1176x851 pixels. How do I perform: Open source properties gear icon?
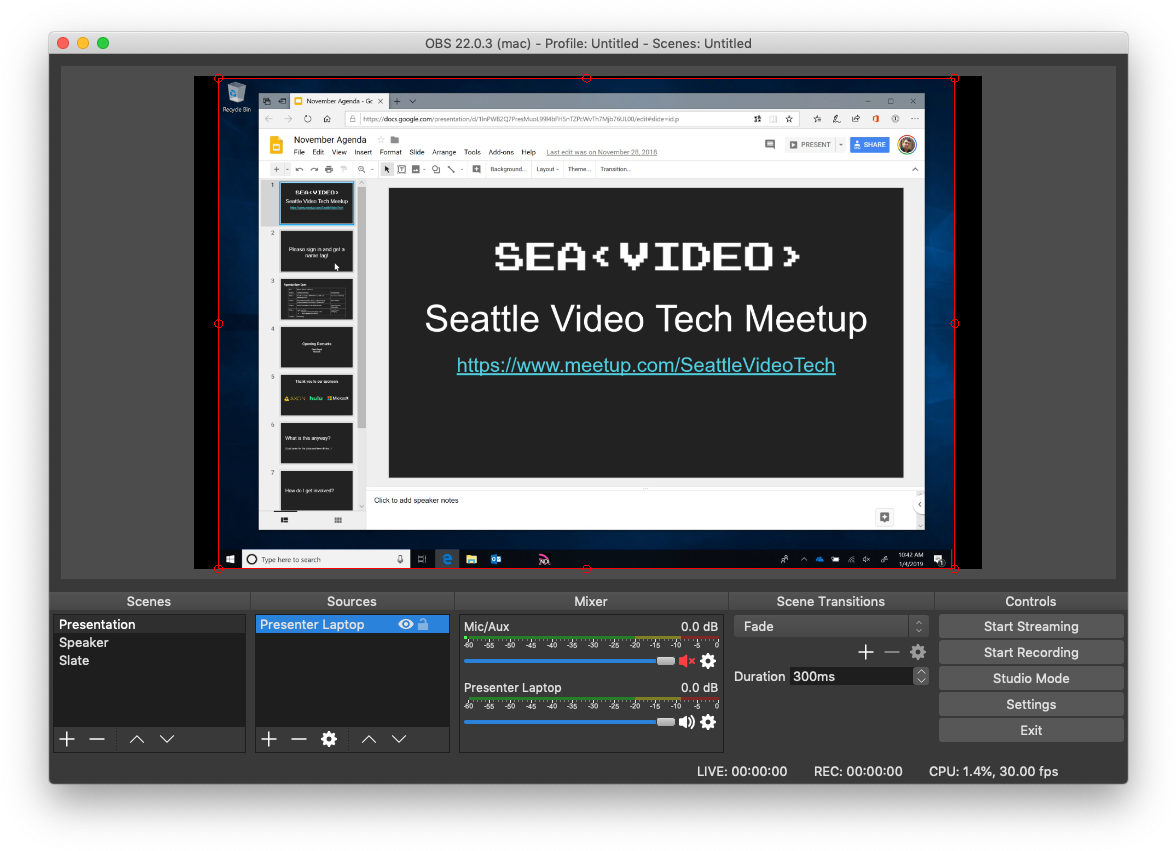pos(328,739)
